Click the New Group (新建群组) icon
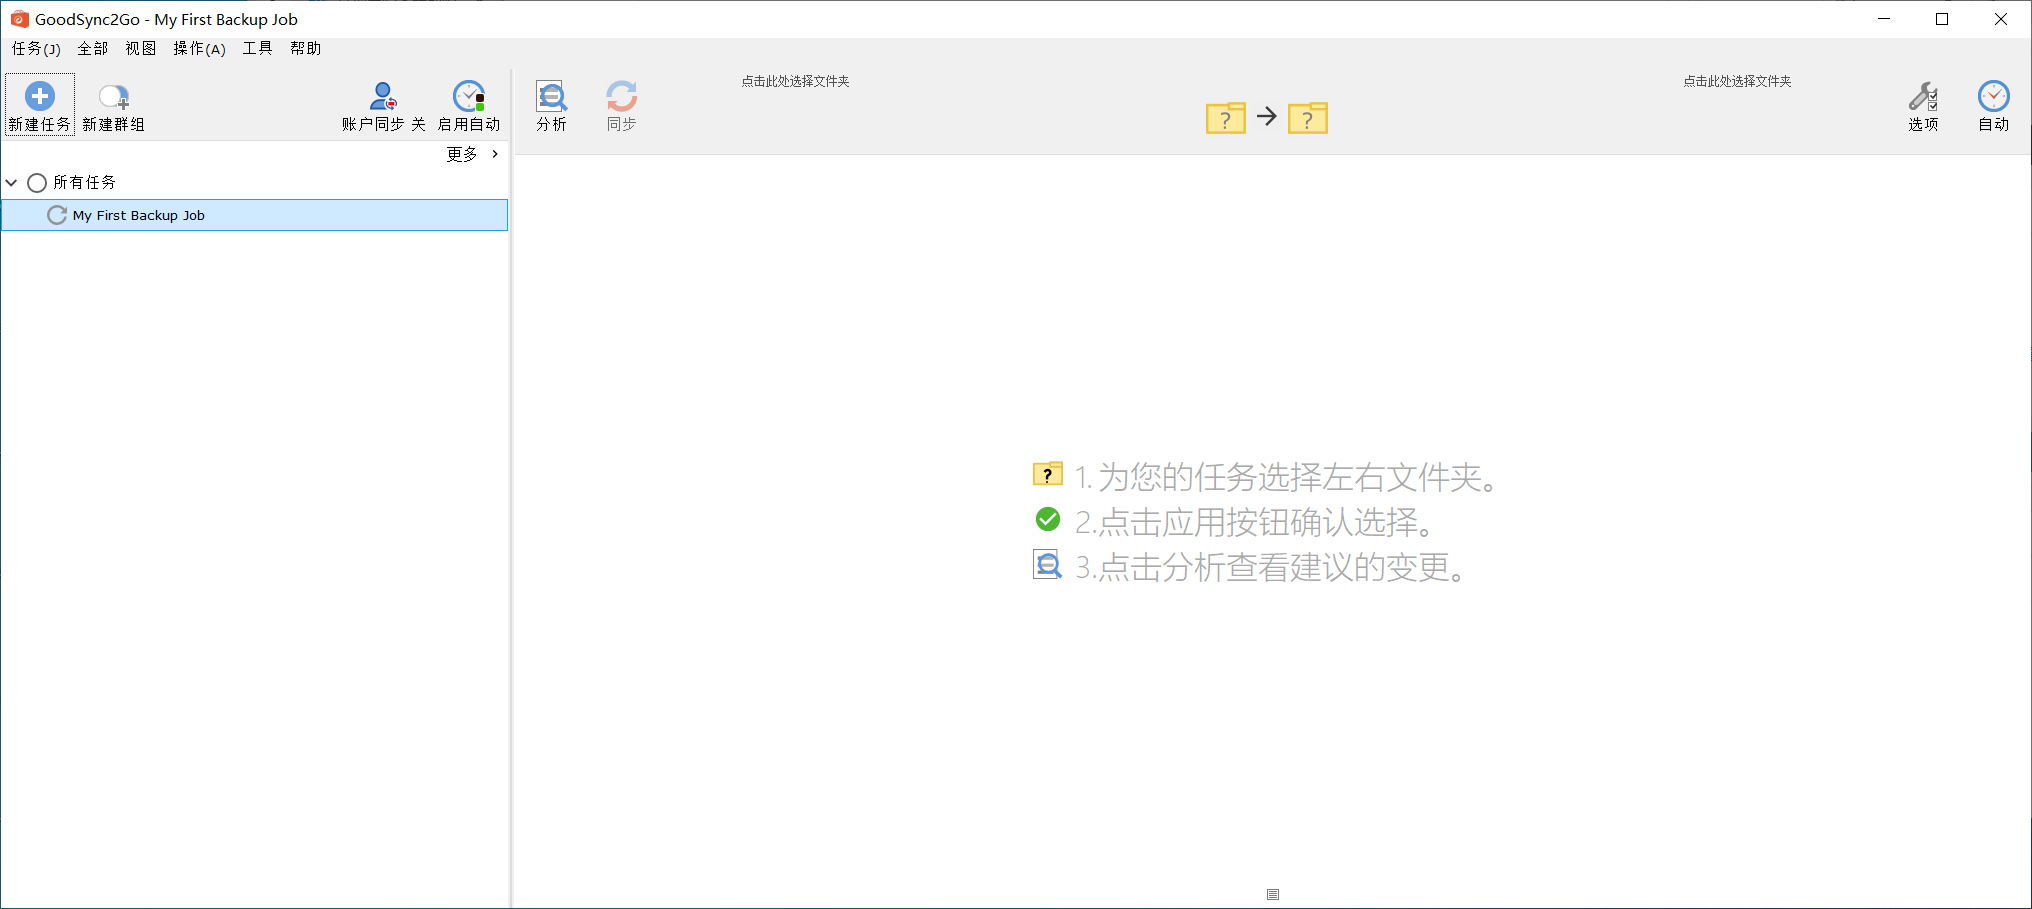The image size is (2032, 909). 113,97
